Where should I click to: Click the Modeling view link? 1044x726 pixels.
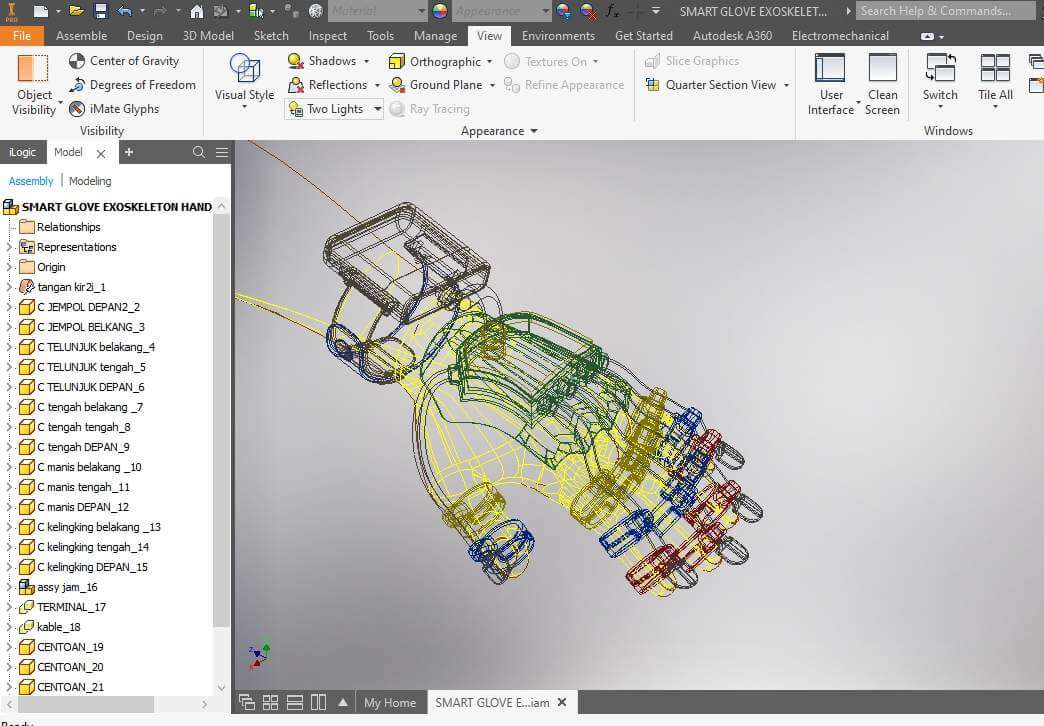[90, 181]
